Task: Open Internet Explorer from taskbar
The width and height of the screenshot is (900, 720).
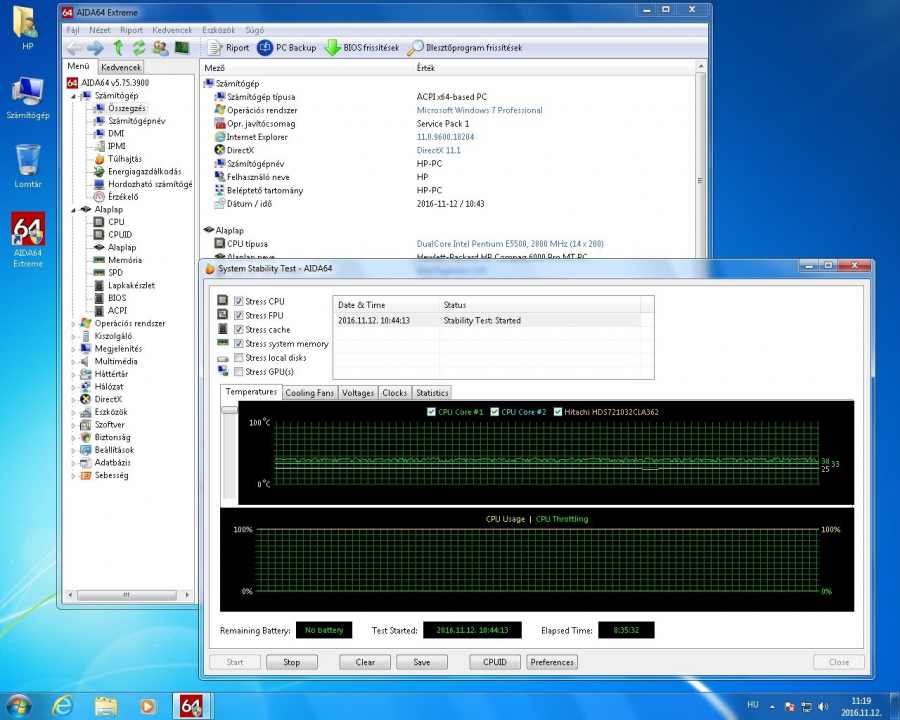Action: point(62,706)
